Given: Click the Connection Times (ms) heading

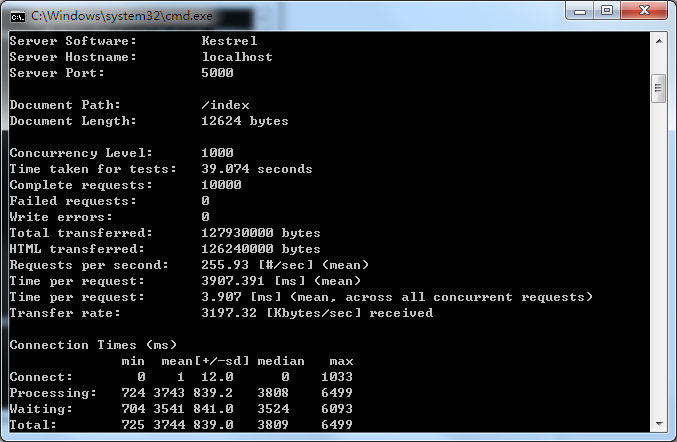Looking at the screenshot, I should point(93,344).
